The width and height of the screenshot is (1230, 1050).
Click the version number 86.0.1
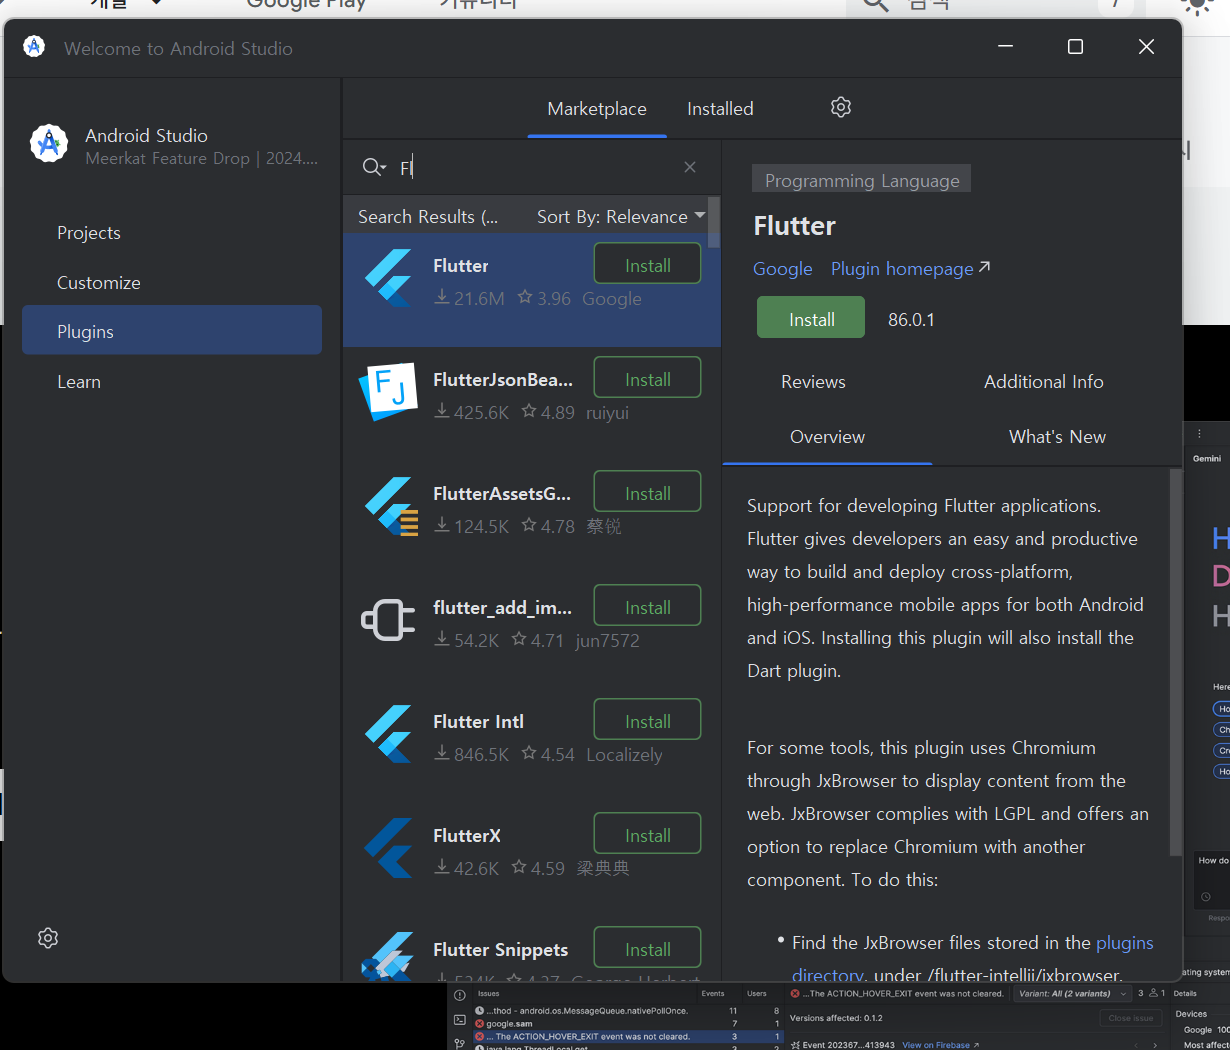pyautogui.click(x=911, y=320)
